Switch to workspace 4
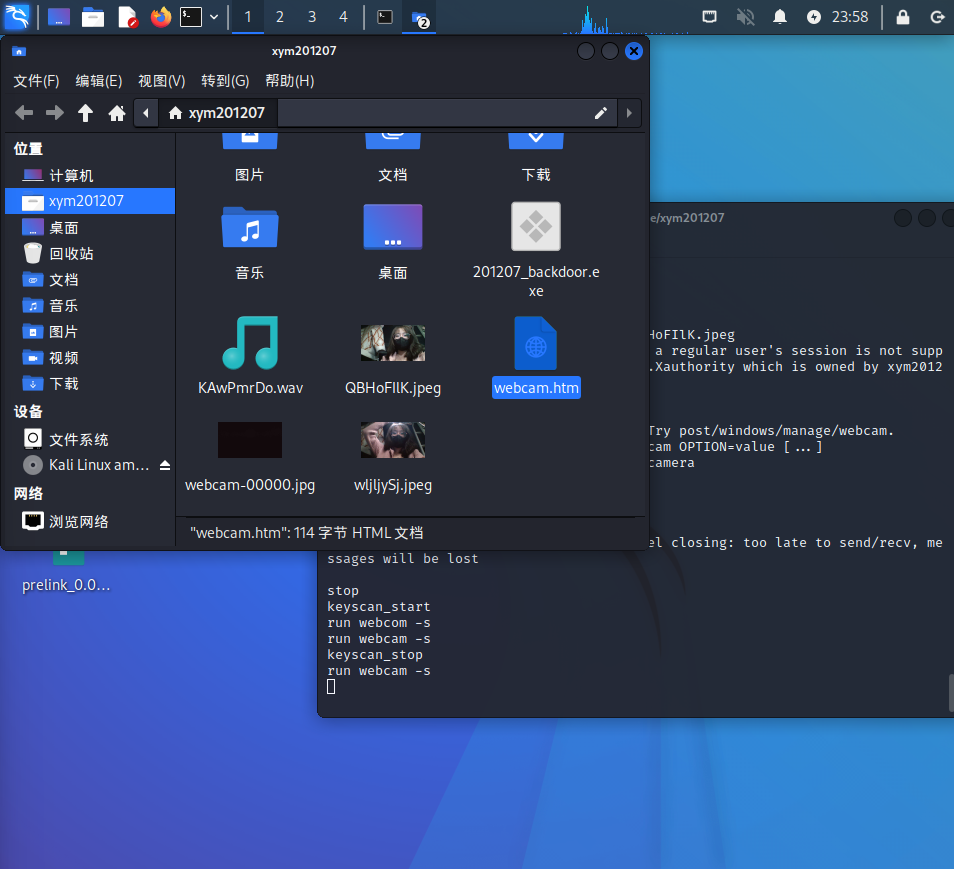This screenshot has height=869, width=954. click(344, 17)
